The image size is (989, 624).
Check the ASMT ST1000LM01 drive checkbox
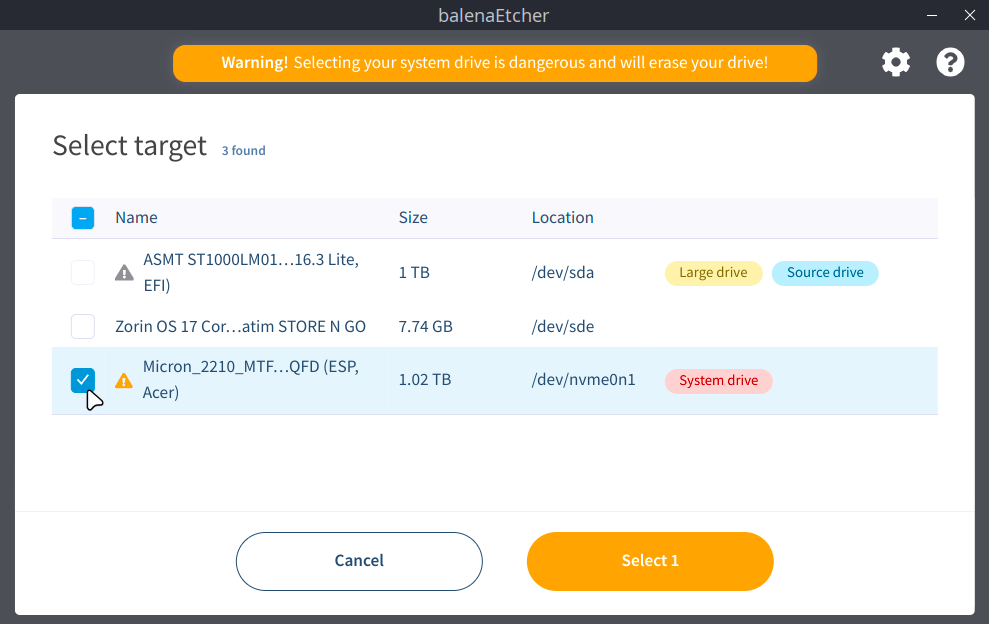83,272
